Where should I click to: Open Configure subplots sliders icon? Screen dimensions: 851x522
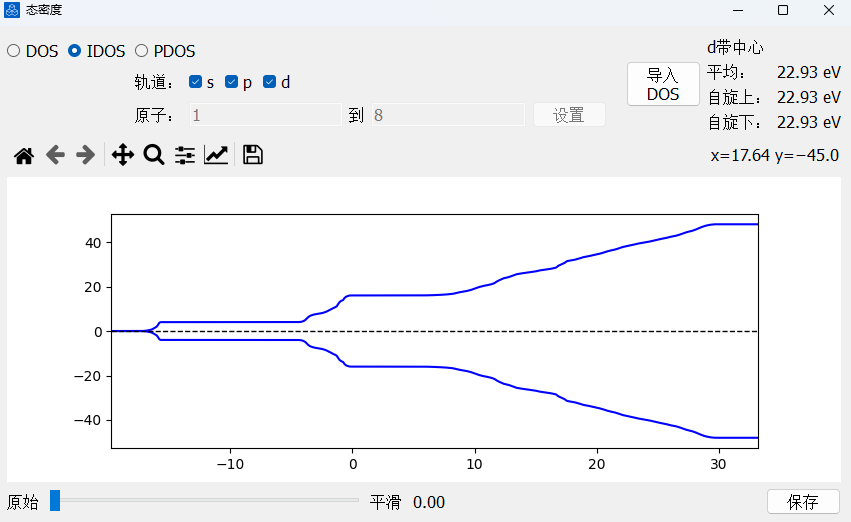[x=185, y=155]
